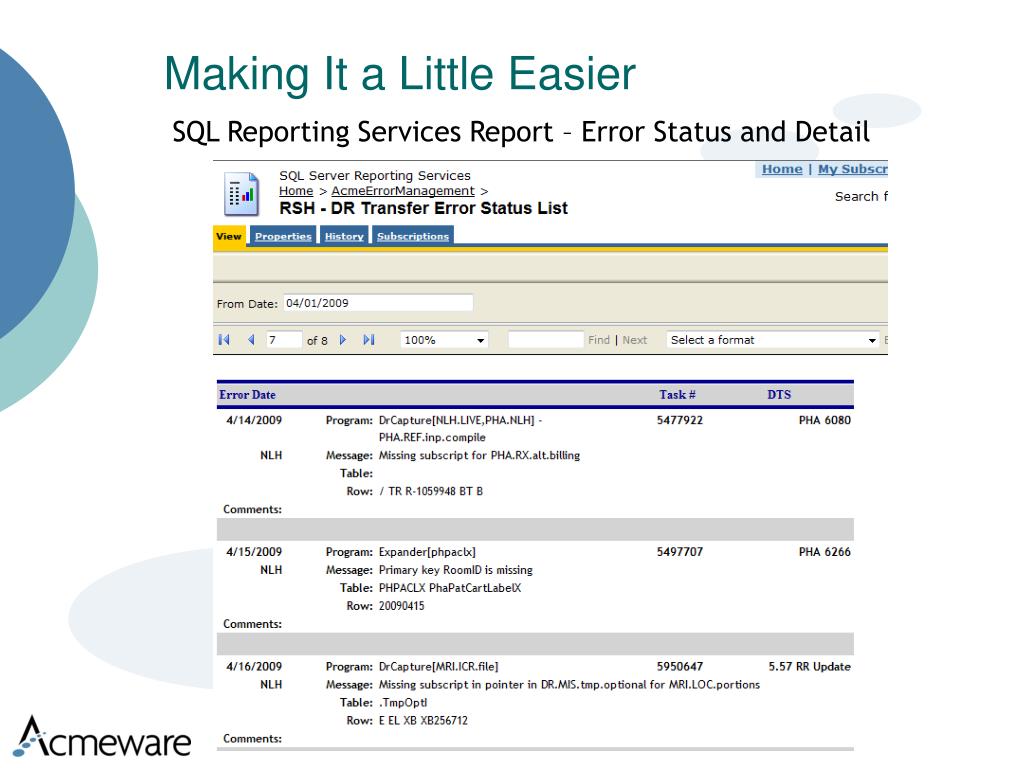Click the PHPACLX PhaPatCartLabelX table value
This screenshot has width=1024, height=768.
(x=450, y=588)
